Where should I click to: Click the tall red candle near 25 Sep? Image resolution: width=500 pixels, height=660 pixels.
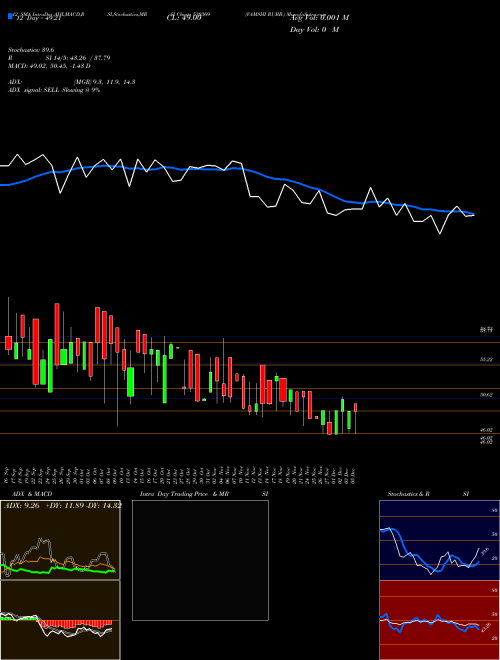click(57, 334)
